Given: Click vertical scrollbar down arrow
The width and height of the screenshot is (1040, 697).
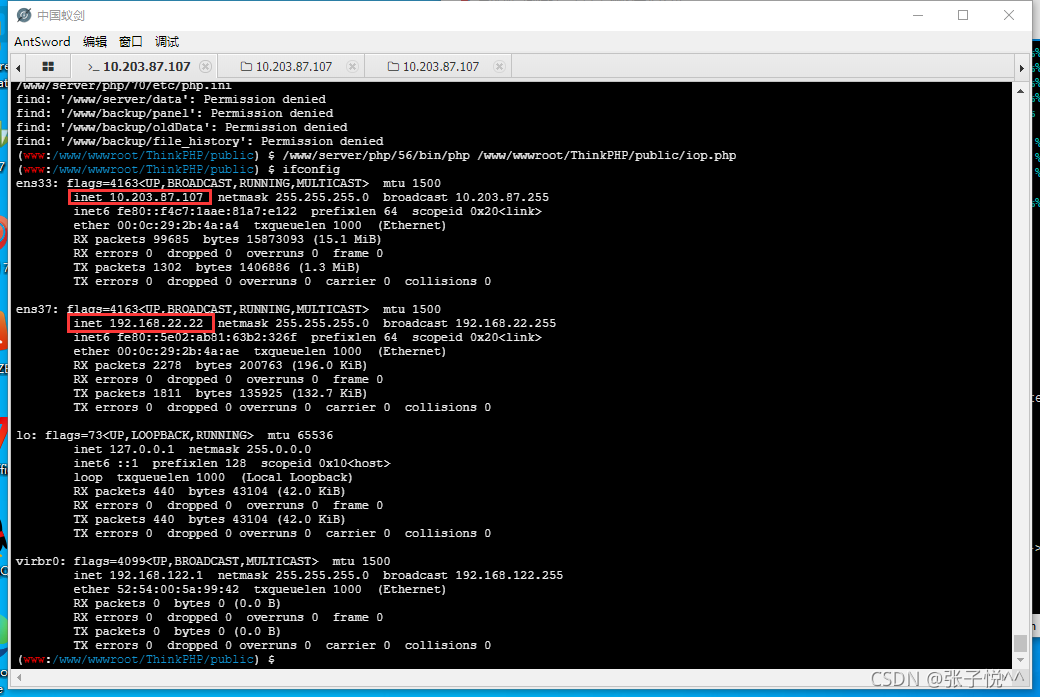Looking at the screenshot, I should [x=1020, y=660].
